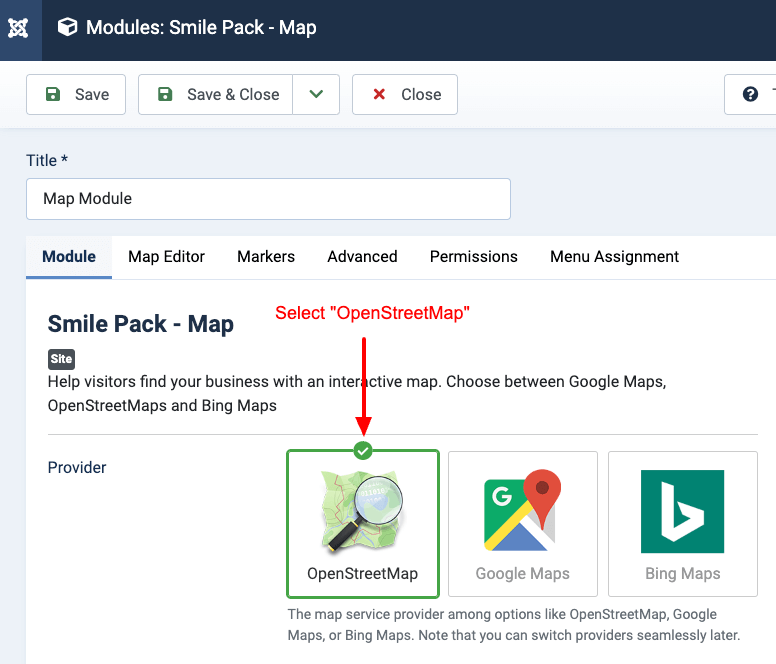The height and width of the screenshot is (664, 776).
Task: Focus the Title input field
Action: click(268, 199)
